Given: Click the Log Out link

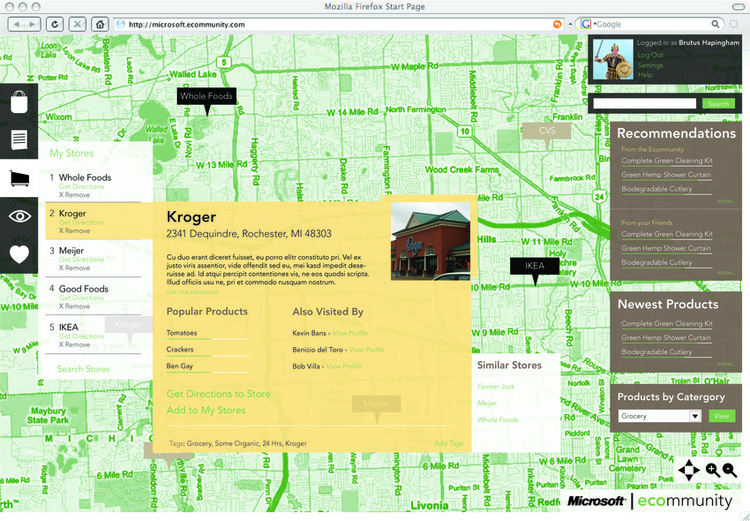Looking at the screenshot, I should coord(650,55).
